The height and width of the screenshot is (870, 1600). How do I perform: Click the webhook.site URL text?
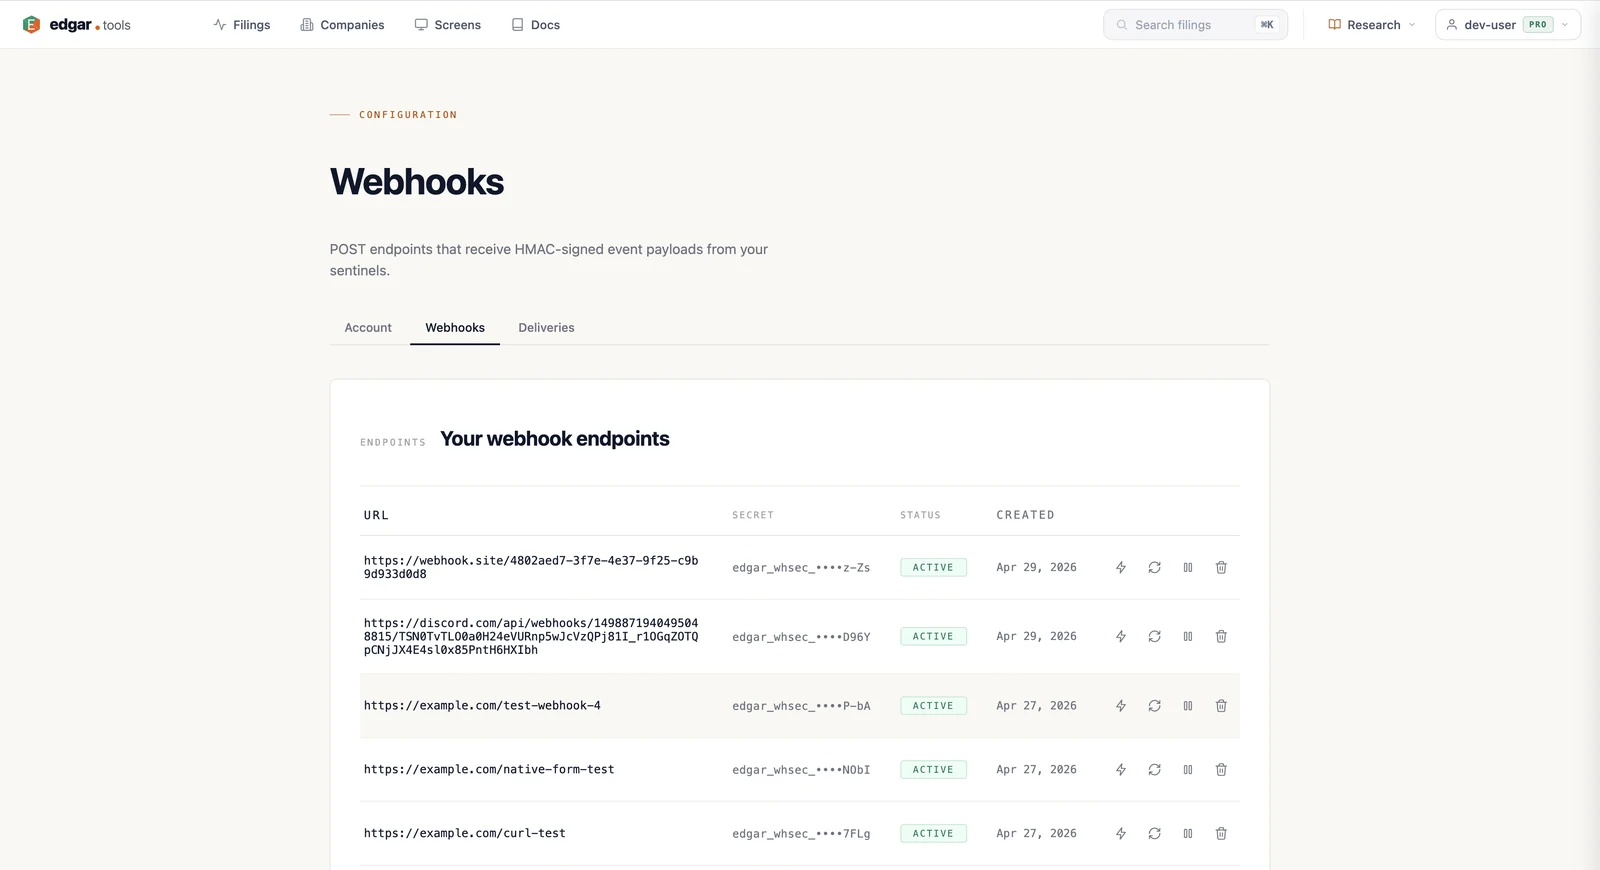tap(531, 568)
